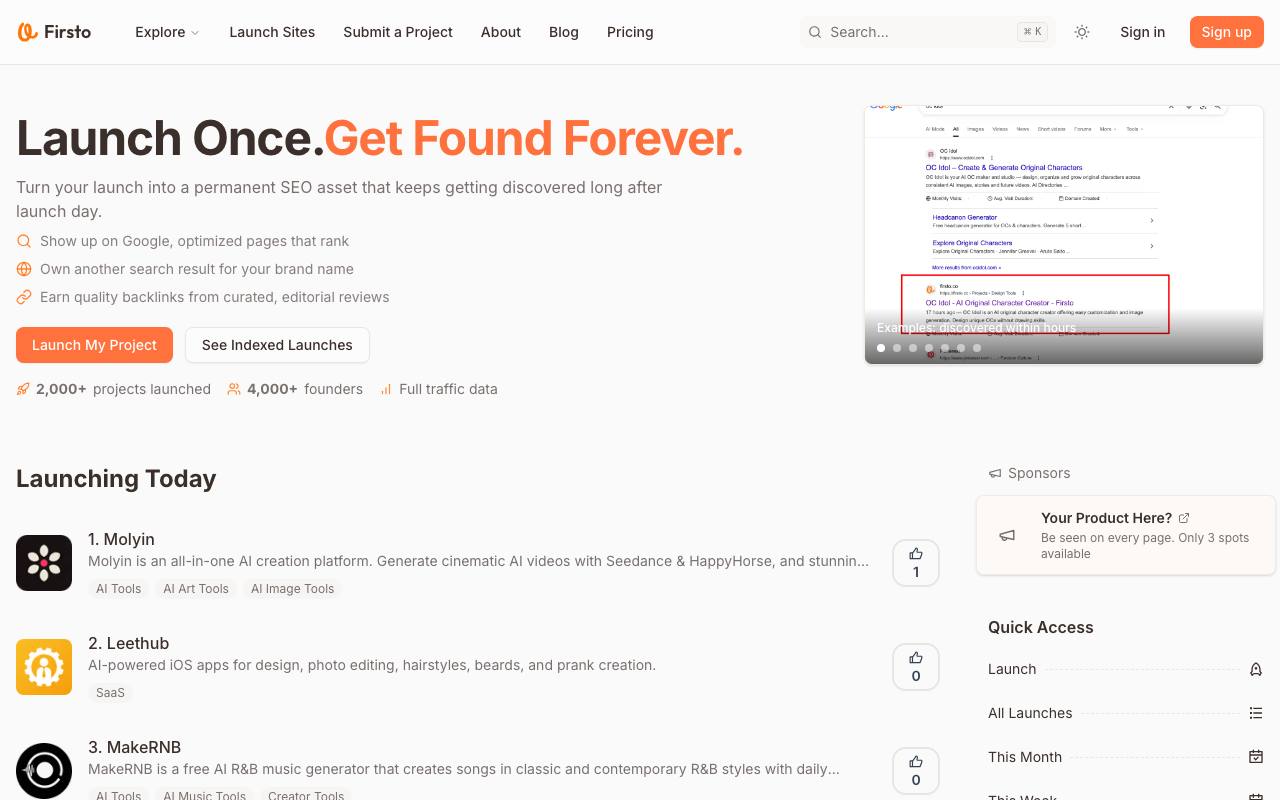The height and width of the screenshot is (800, 1280).
Task: Open the Pricing page
Action: pyautogui.click(x=630, y=32)
